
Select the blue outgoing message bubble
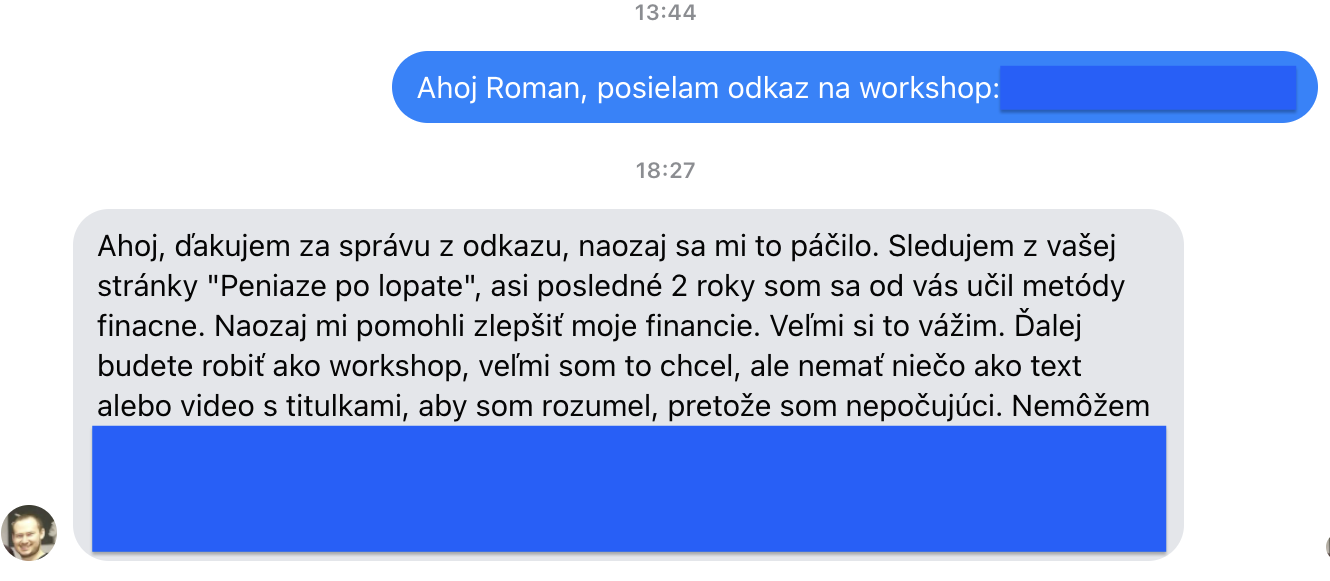(854, 87)
